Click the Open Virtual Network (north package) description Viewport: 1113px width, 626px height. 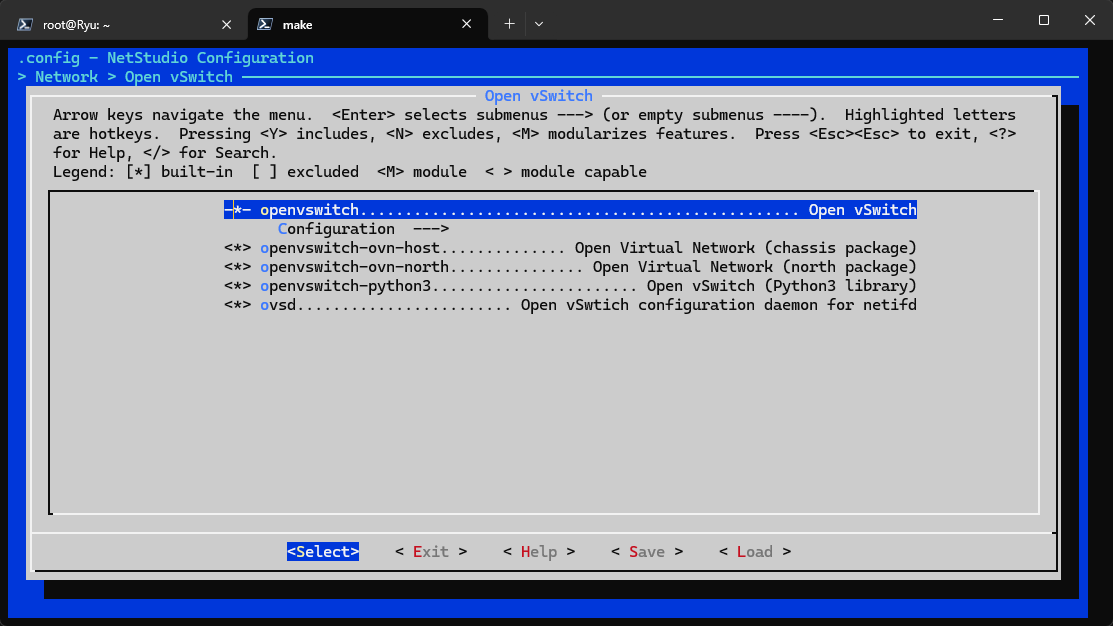pyautogui.click(x=755, y=268)
